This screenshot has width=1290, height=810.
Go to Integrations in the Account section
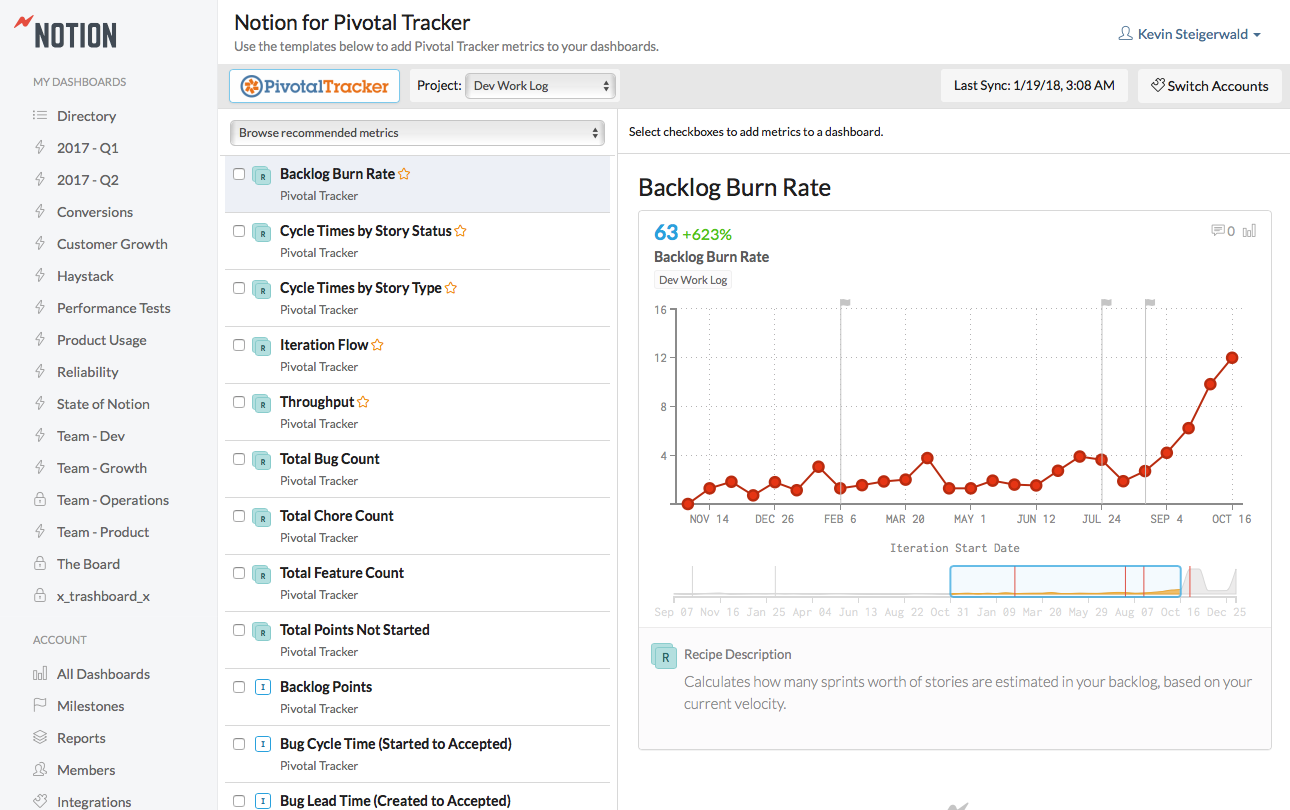tap(94, 802)
